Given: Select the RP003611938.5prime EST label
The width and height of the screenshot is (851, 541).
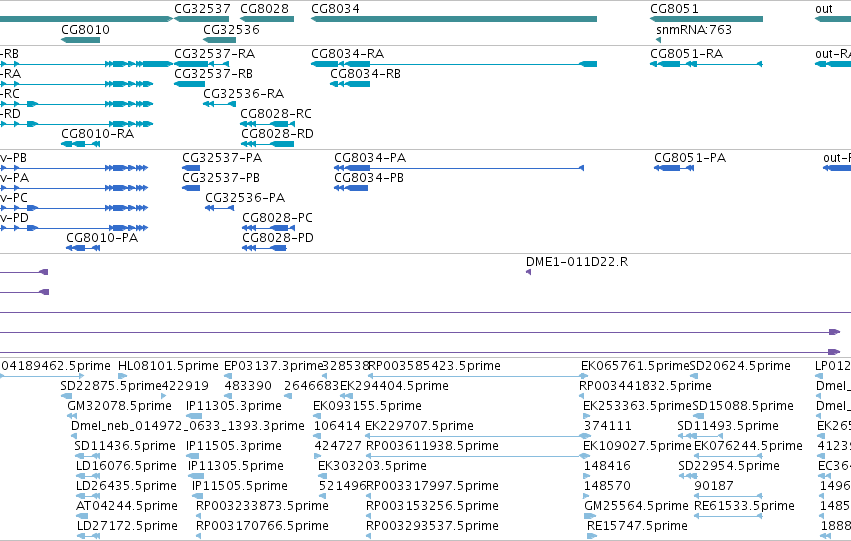Looking at the screenshot, I should (433, 447).
